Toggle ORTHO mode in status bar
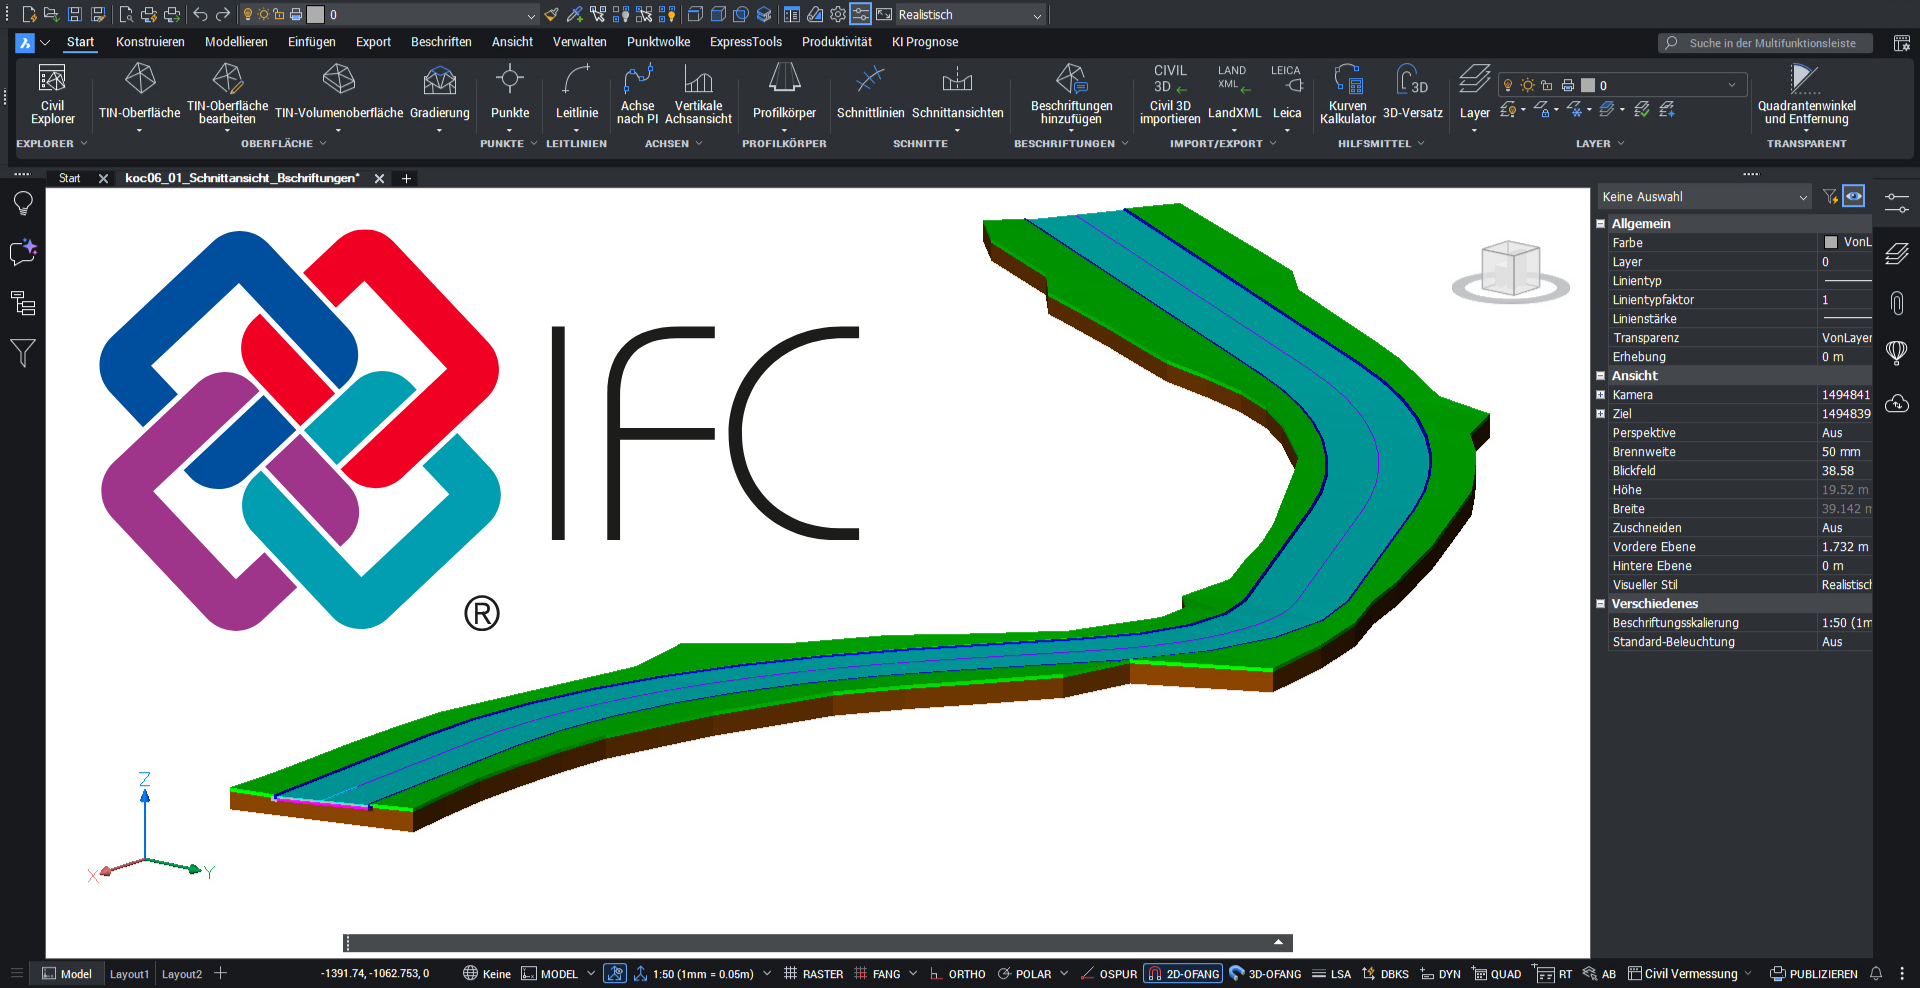The width and height of the screenshot is (1920, 988). coord(957,974)
